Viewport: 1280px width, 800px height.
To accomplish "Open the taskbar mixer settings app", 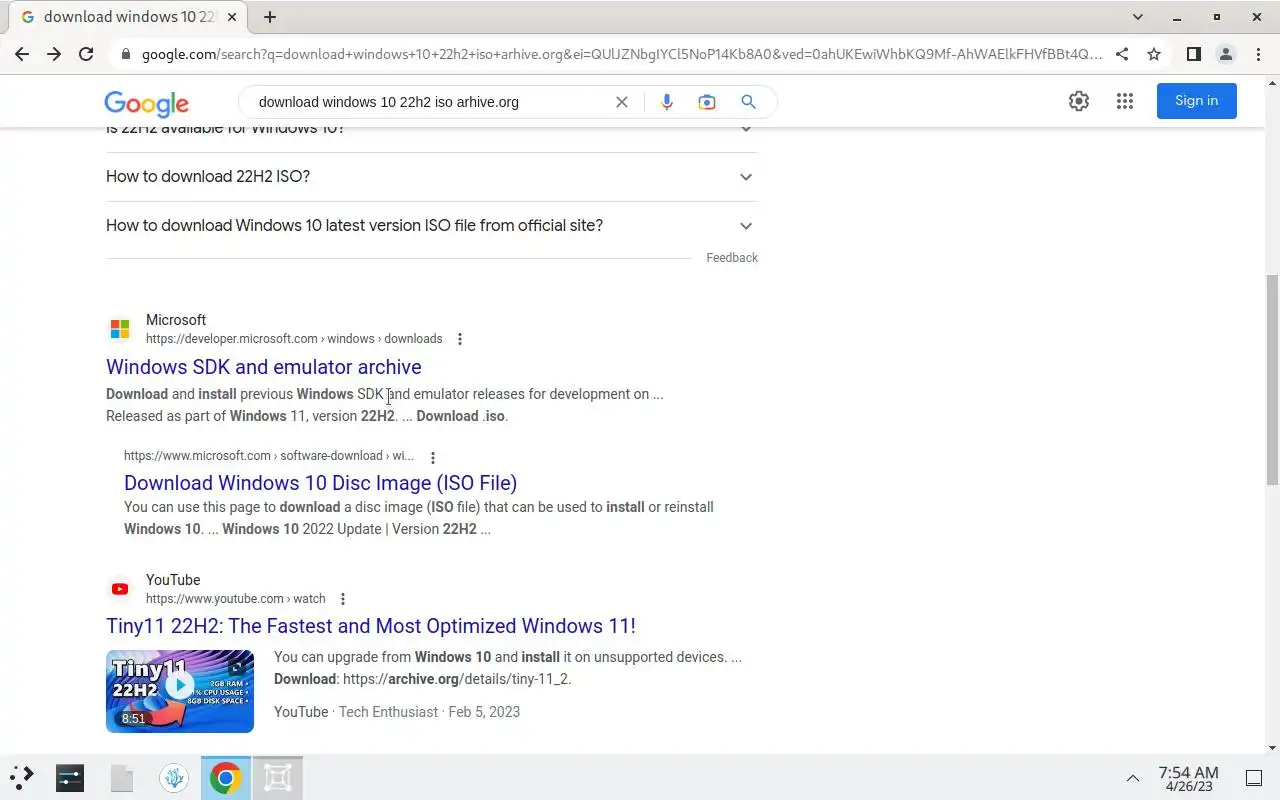I will coord(70,777).
